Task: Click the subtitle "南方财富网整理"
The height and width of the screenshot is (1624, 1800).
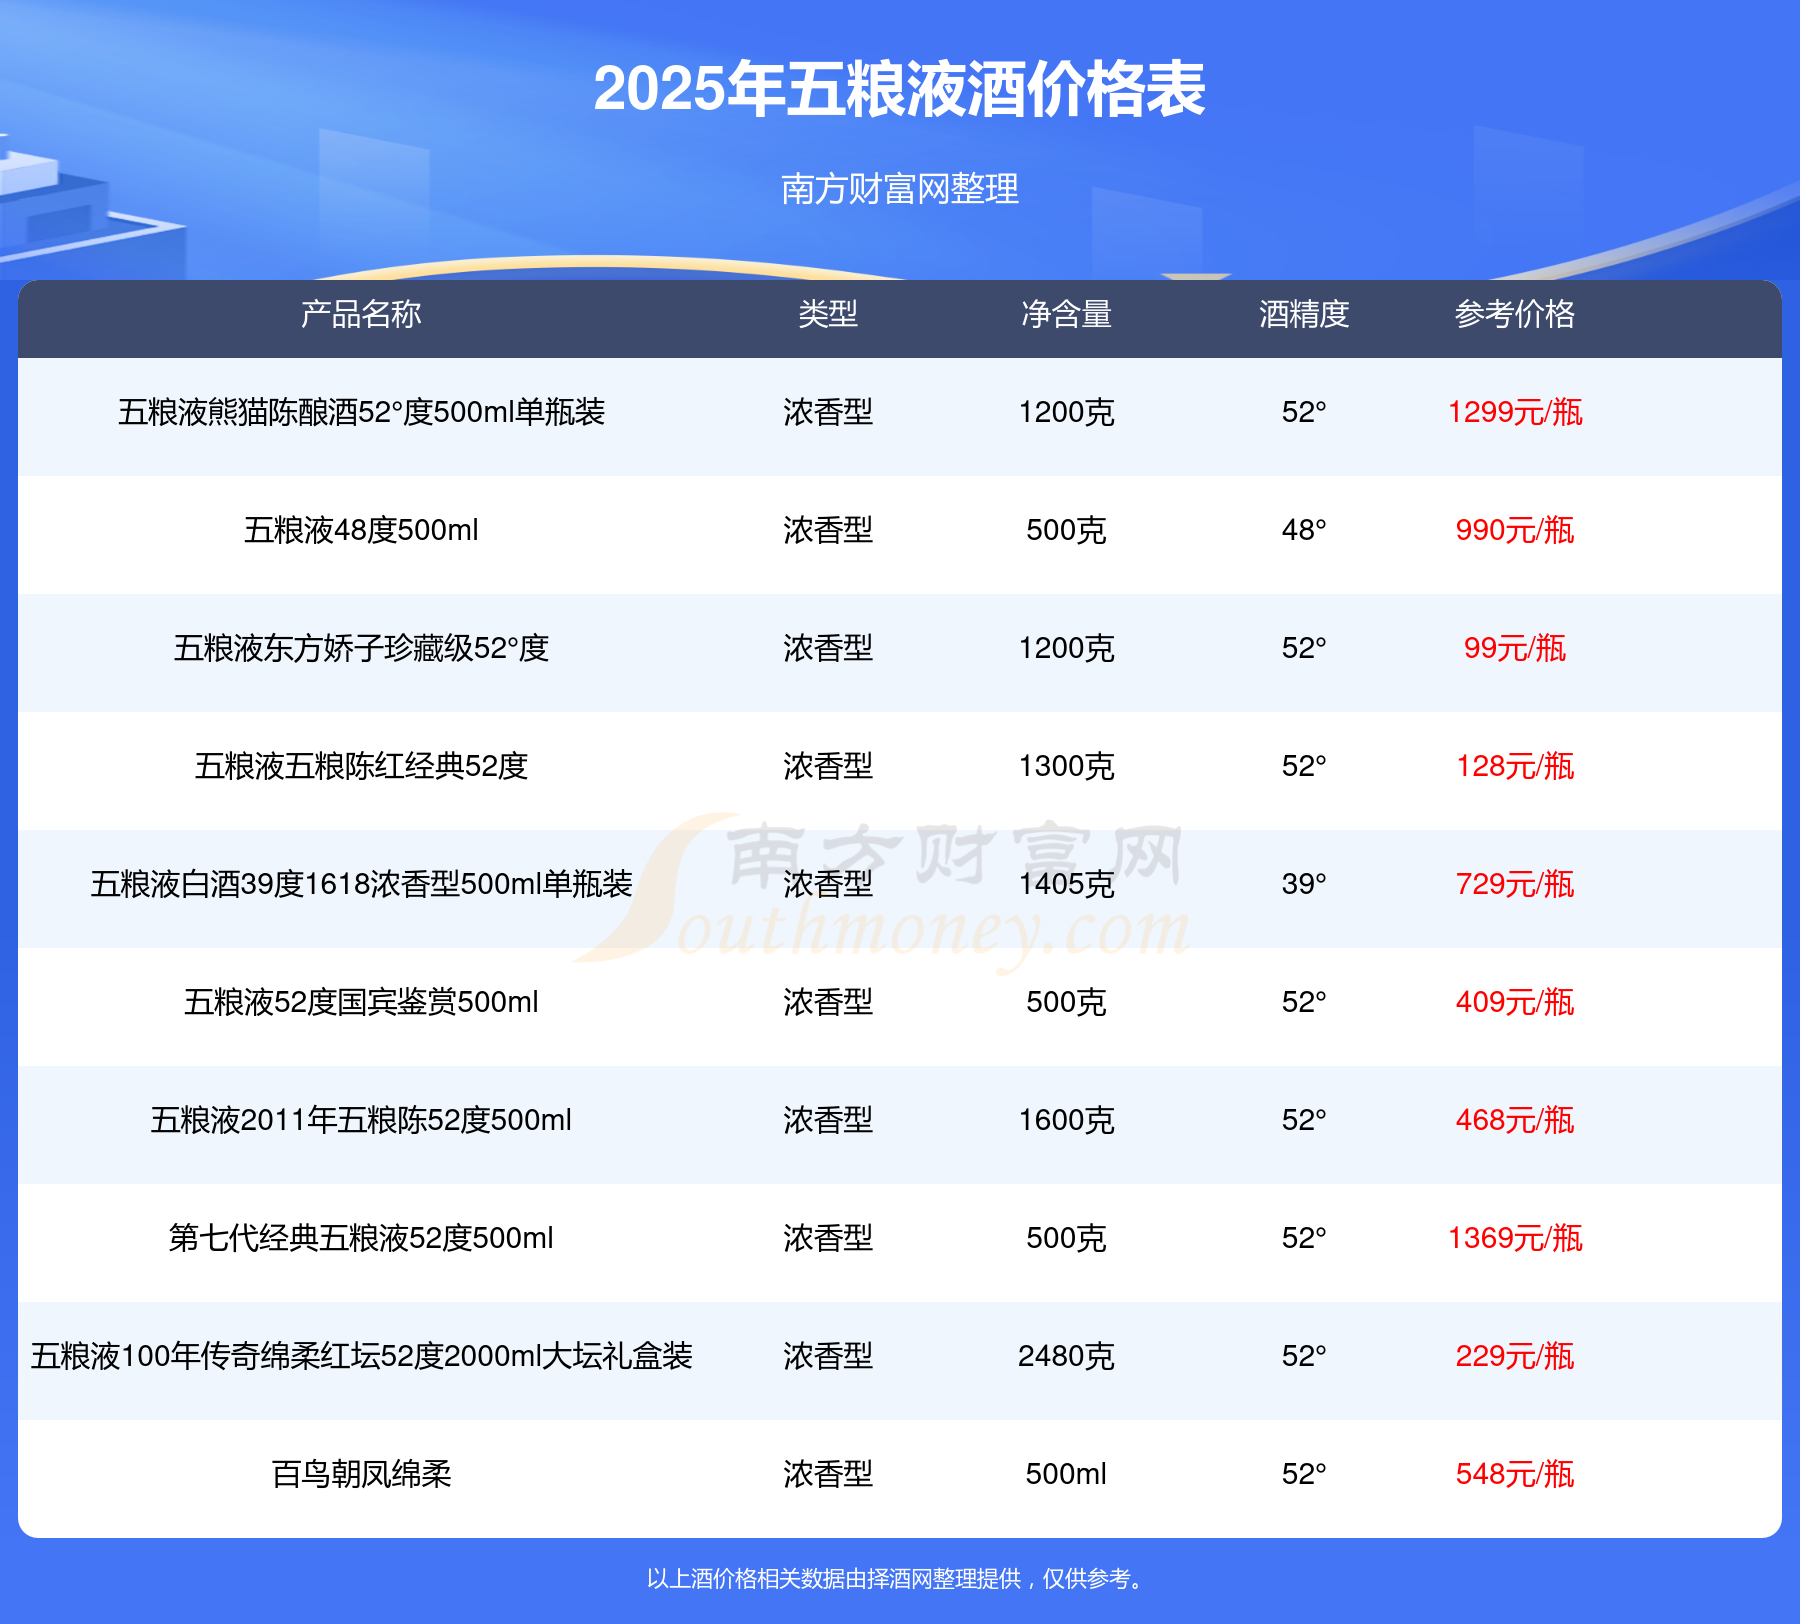Action: pyautogui.click(x=900, y=188)
